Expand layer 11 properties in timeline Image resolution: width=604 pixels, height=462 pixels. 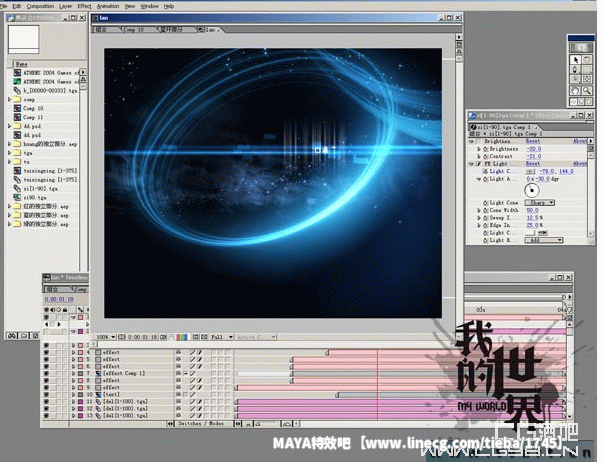pyautogui.click(x=73, y=402)
